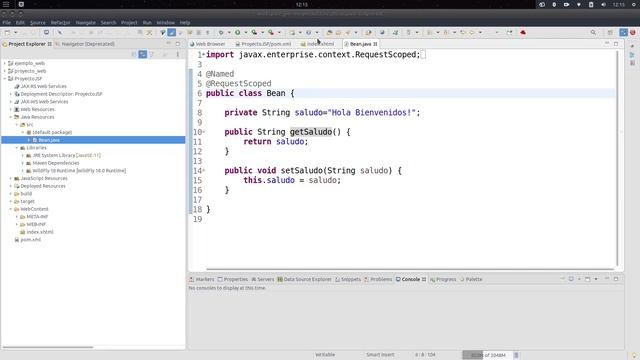Click the Open Perspective icon

[x=610, y=32]
